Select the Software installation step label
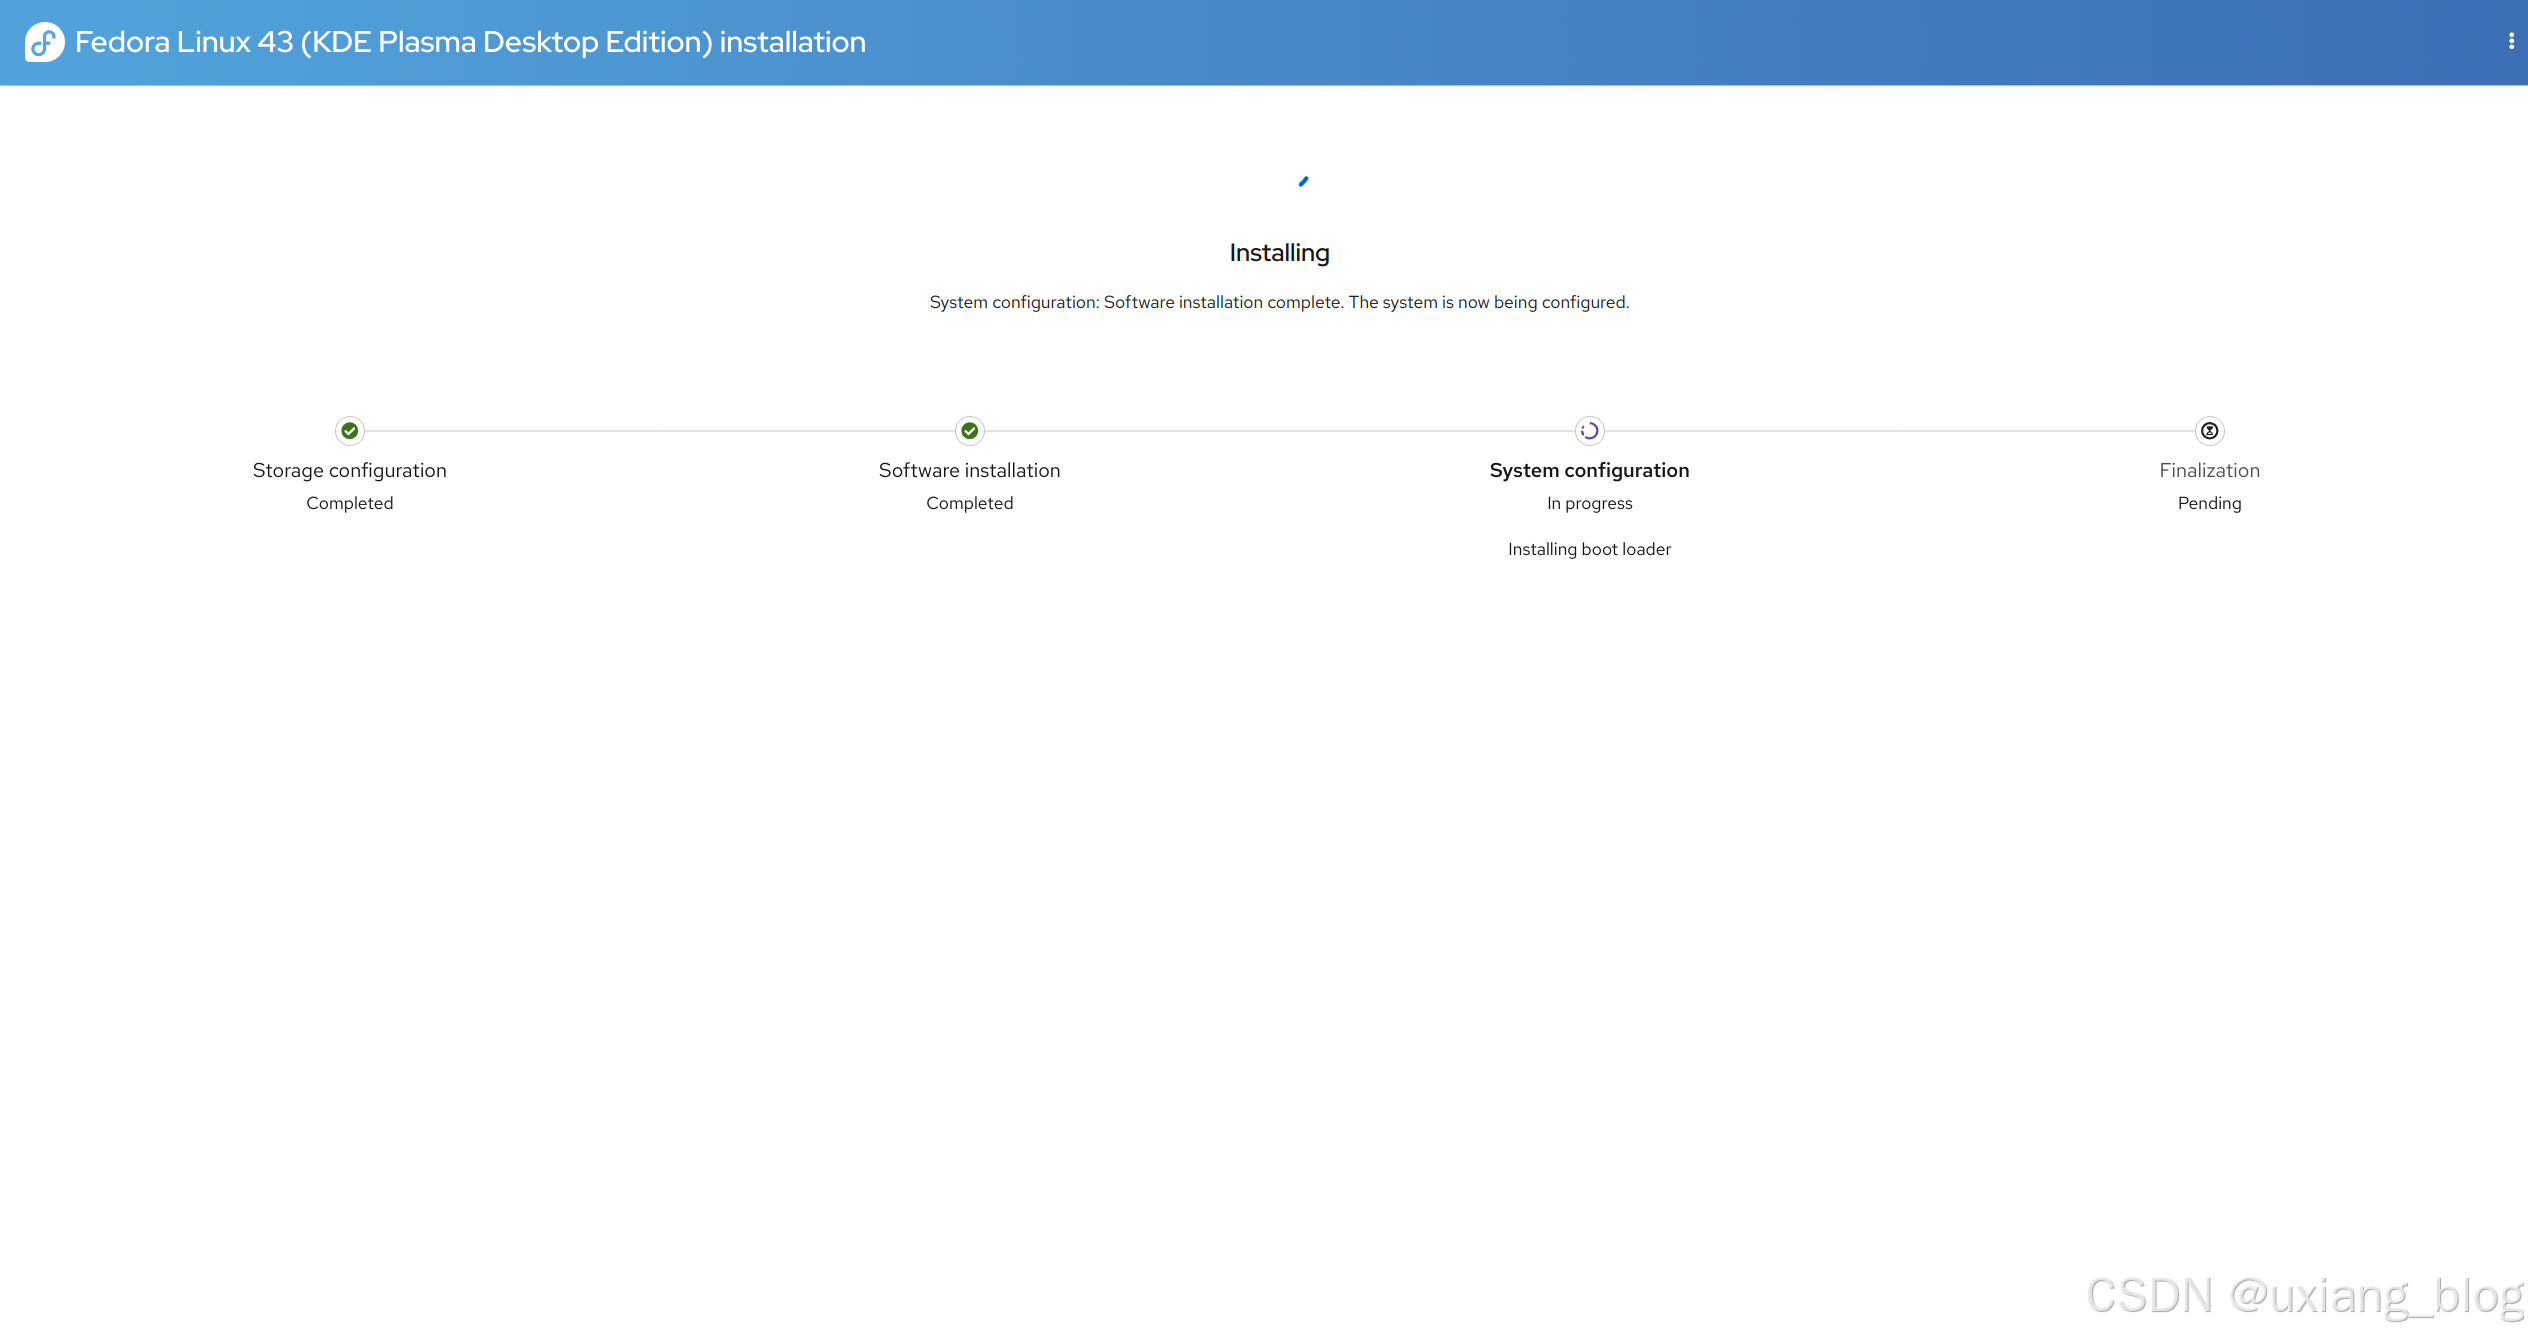 (x=969, y=470)
